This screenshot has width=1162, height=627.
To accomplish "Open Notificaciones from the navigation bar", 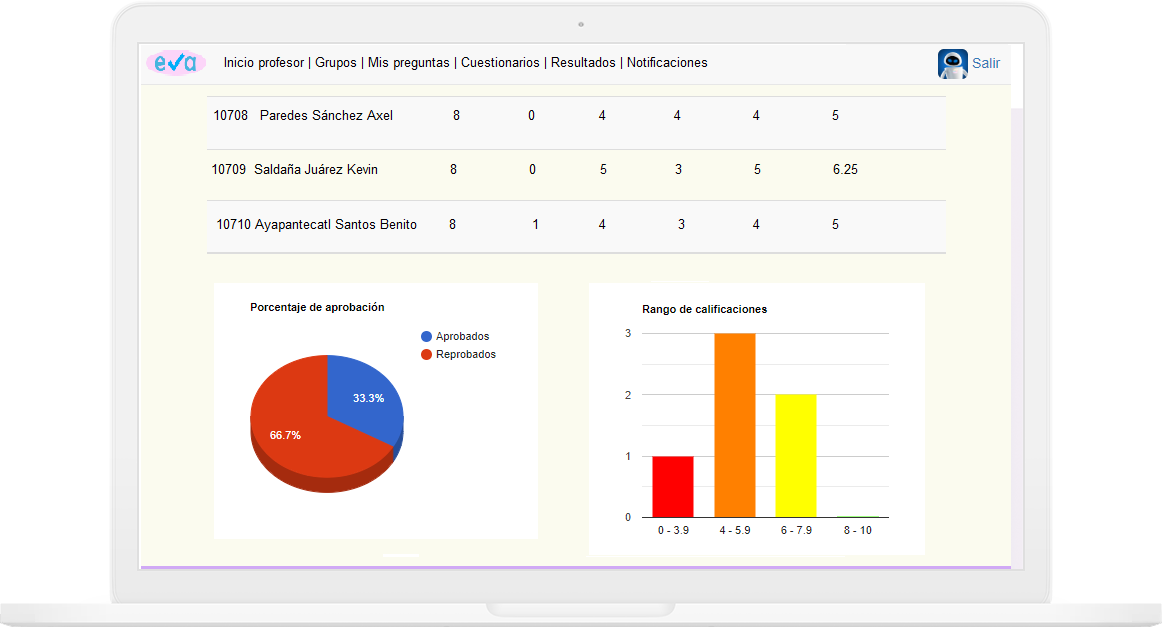I will pos(667,63).
